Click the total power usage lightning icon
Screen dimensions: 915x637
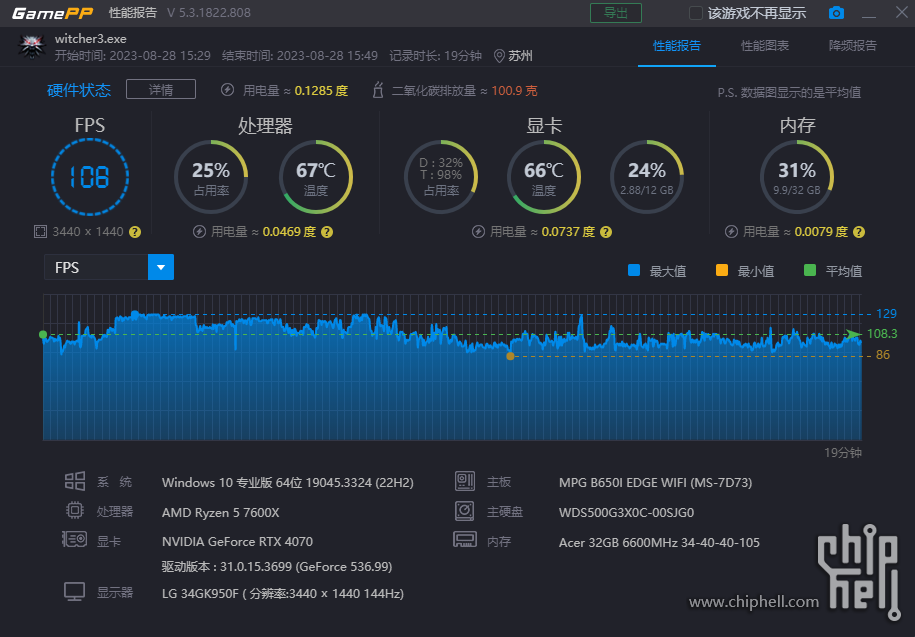click(x=228, y=90)
